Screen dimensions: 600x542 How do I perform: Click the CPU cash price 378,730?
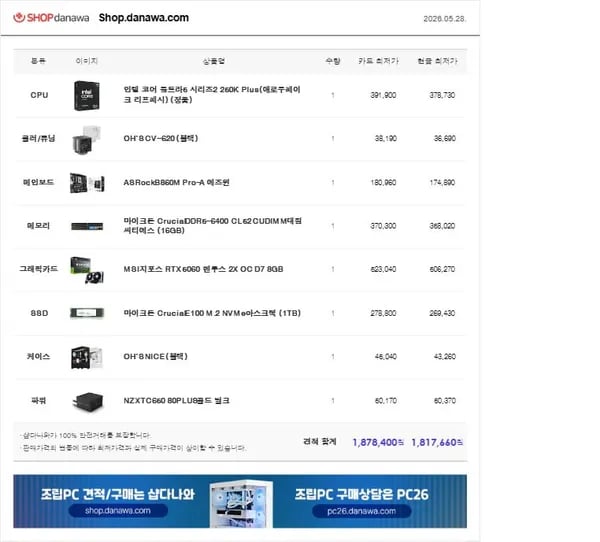(442, 95)
